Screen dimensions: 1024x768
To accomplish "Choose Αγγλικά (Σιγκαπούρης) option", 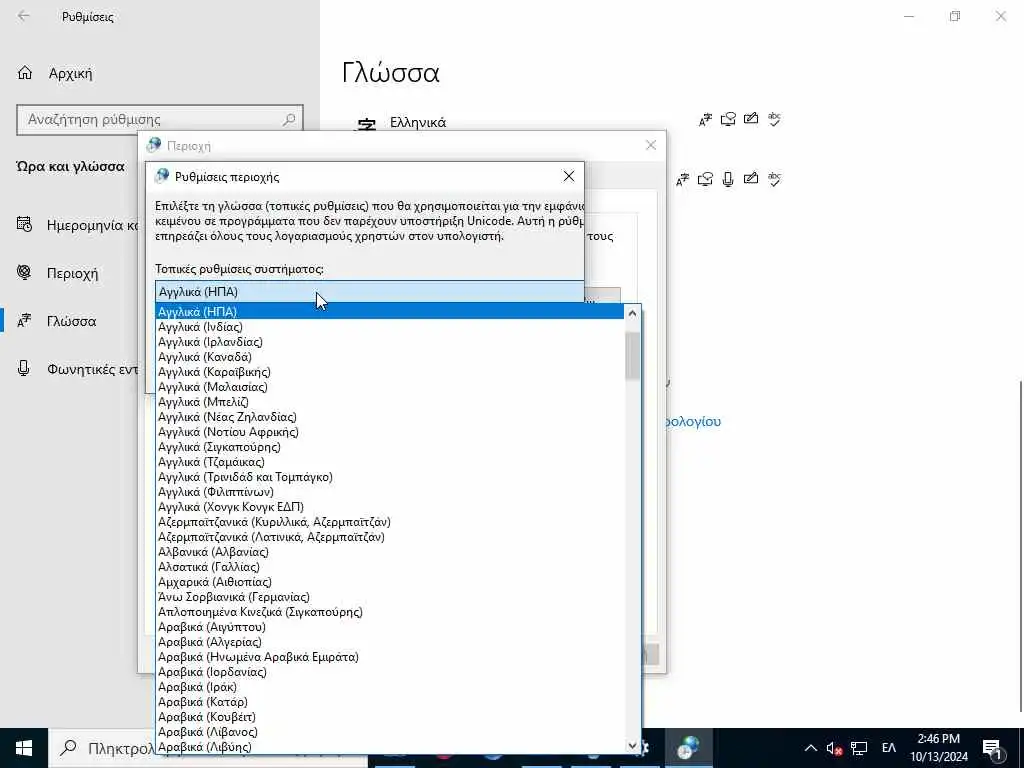I will (x=390, y=447).
